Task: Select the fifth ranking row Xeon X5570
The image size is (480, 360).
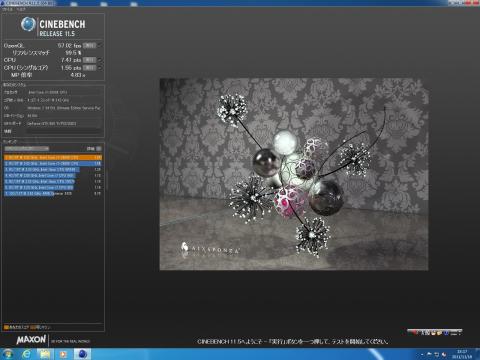Action: coord(53,181)
